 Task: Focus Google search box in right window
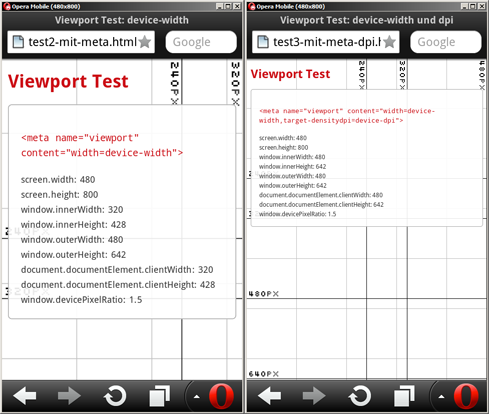(x=446, y=42)
